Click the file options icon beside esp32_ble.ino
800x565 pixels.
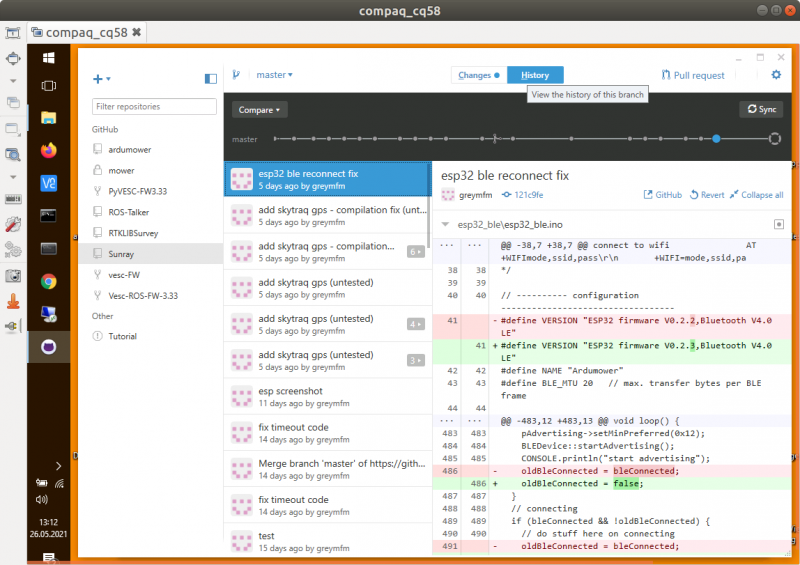(x=779, y=224)
